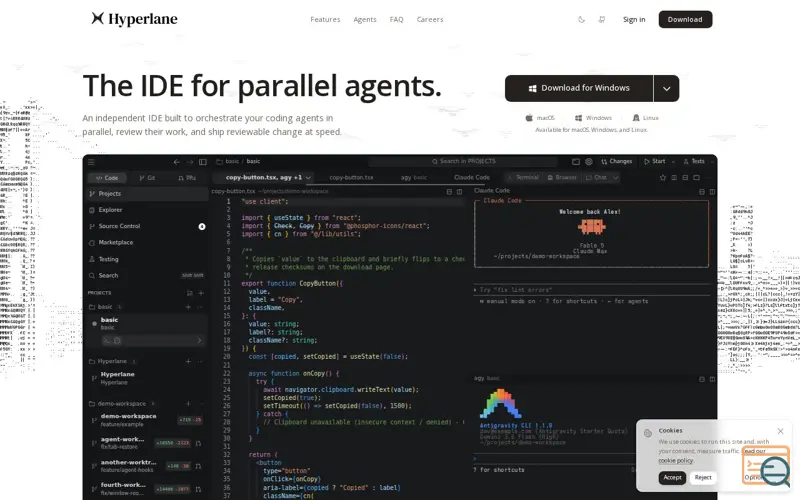Click the Terminal button in tab bar
Image resolution: width=800 pixels, height=500 pixels.
click(523, 178)
